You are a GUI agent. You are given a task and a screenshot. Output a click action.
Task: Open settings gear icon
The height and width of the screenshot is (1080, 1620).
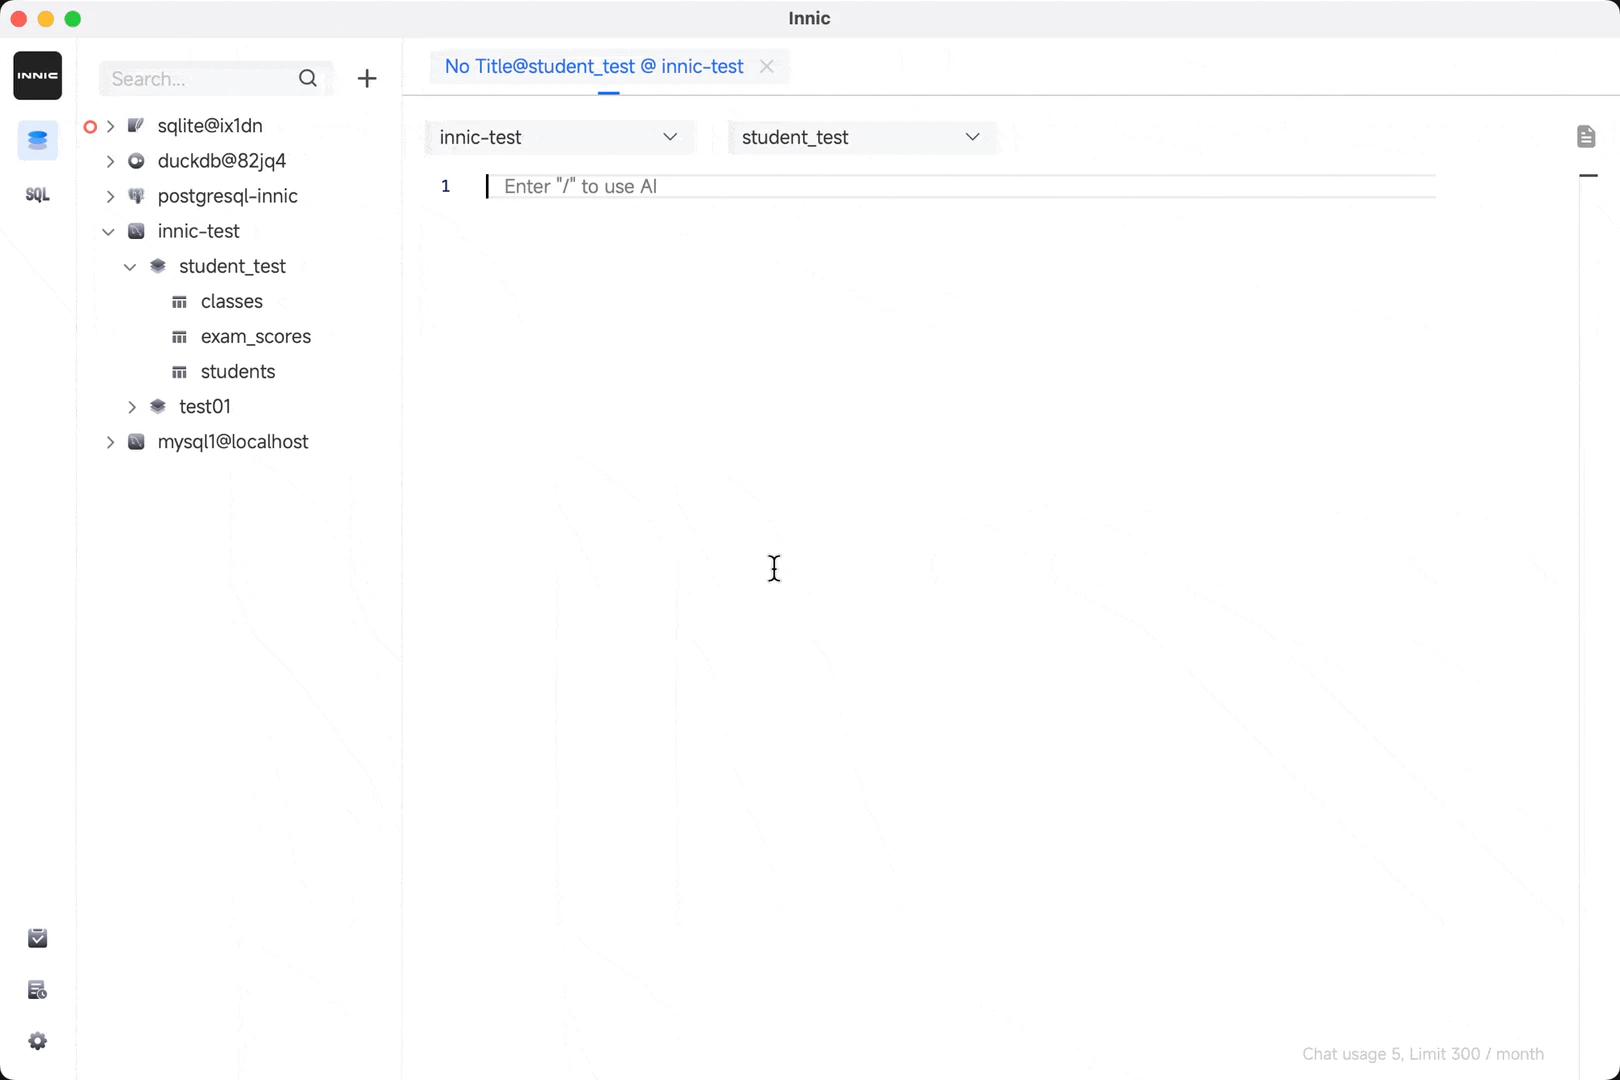(x=37, y=1041)
